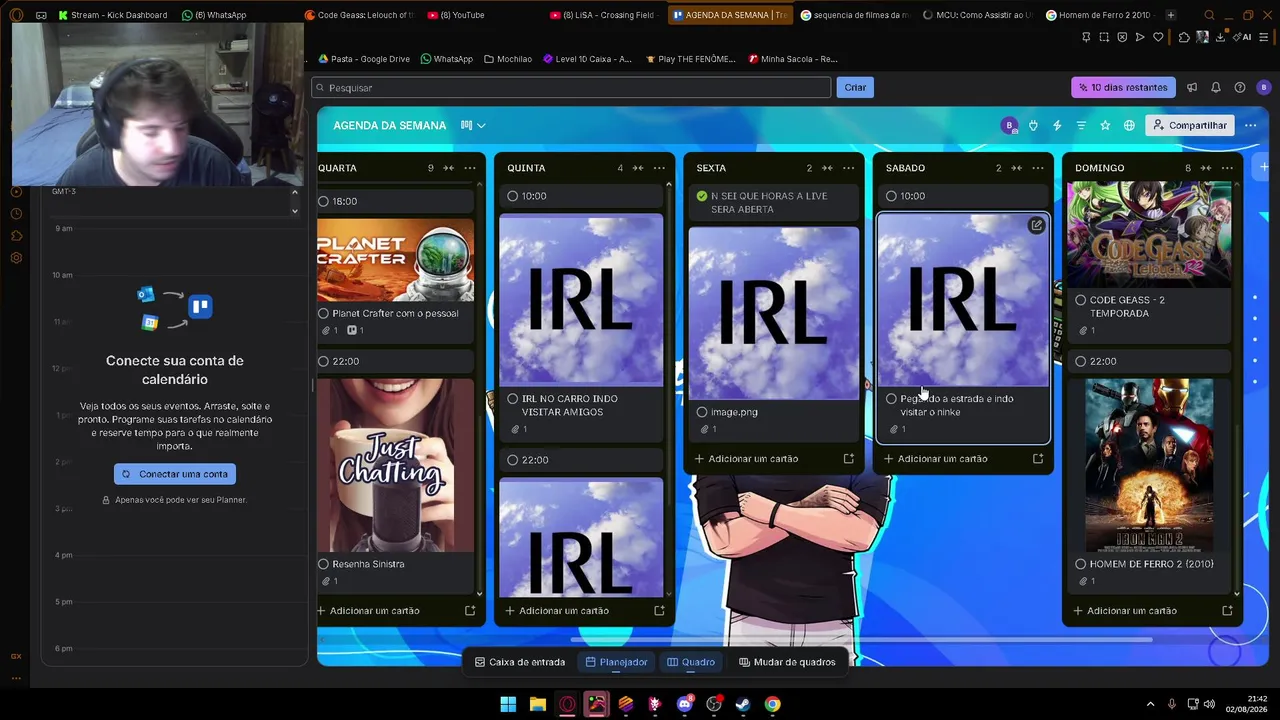Create card from template in SABADO list
1280x720 pixels.
[1038, 459]
